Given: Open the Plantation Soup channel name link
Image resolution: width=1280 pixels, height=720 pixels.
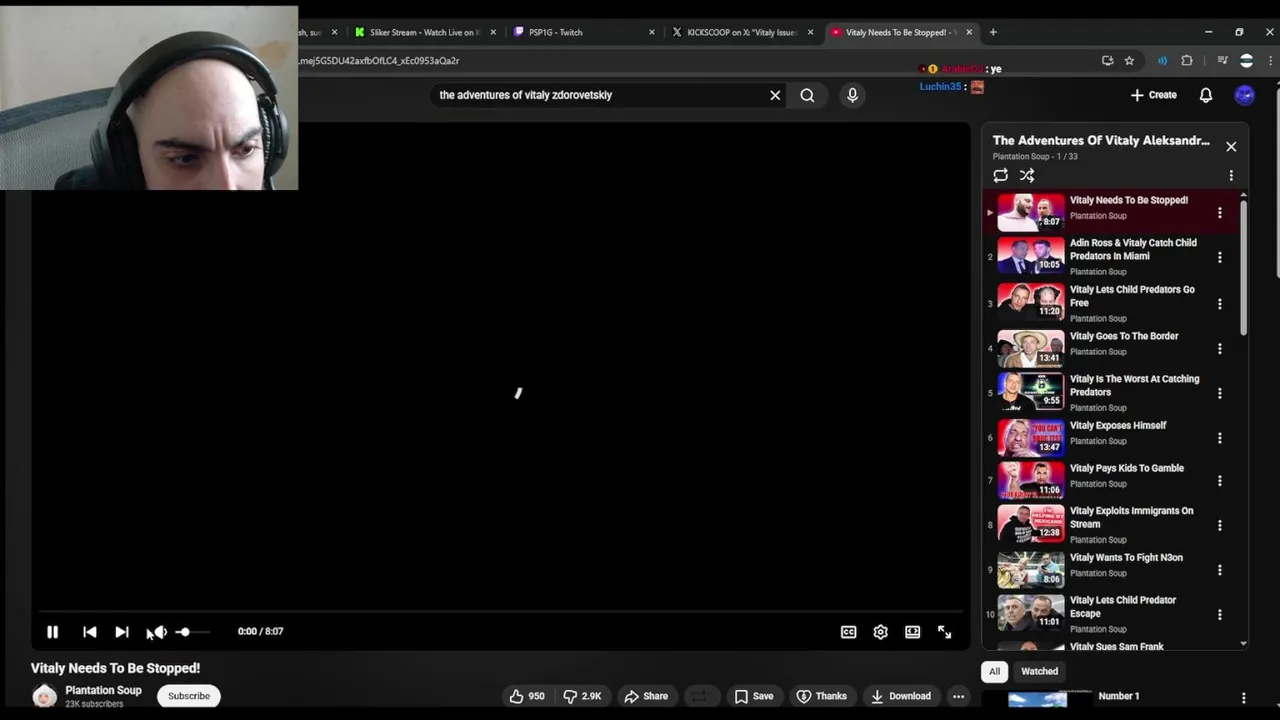Looking at the screenshot, I should (x=103, y=691).
